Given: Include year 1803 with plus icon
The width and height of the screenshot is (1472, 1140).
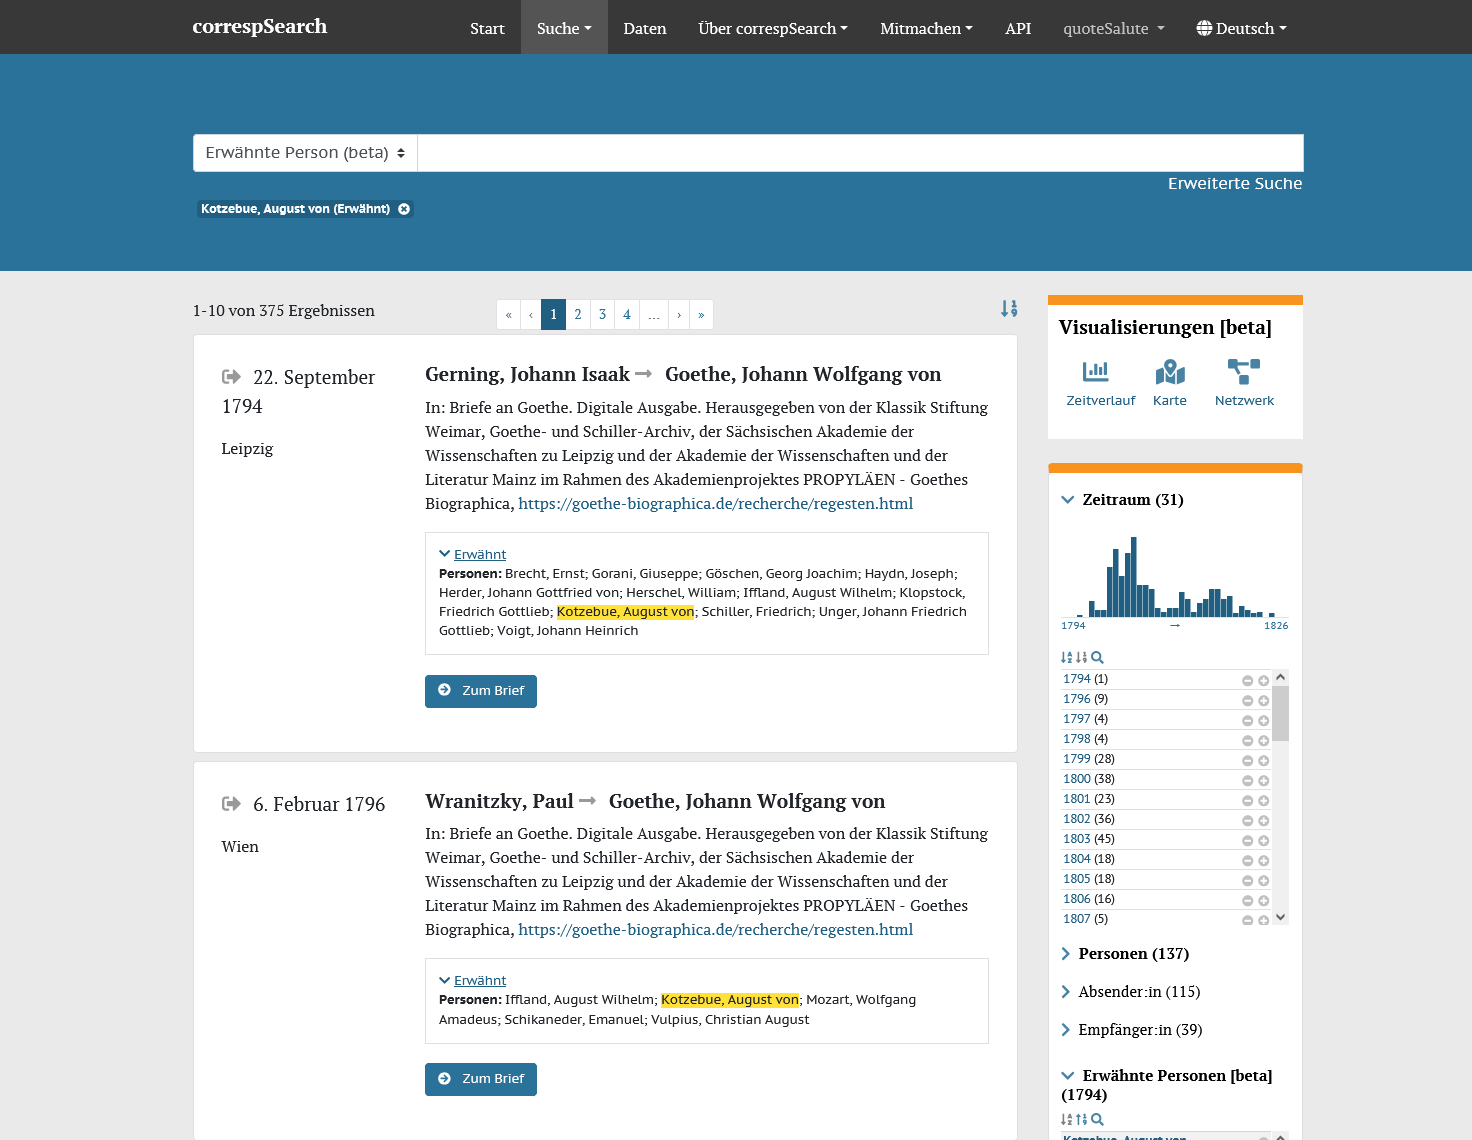Looking at the screenshot, I should 1263,840.
